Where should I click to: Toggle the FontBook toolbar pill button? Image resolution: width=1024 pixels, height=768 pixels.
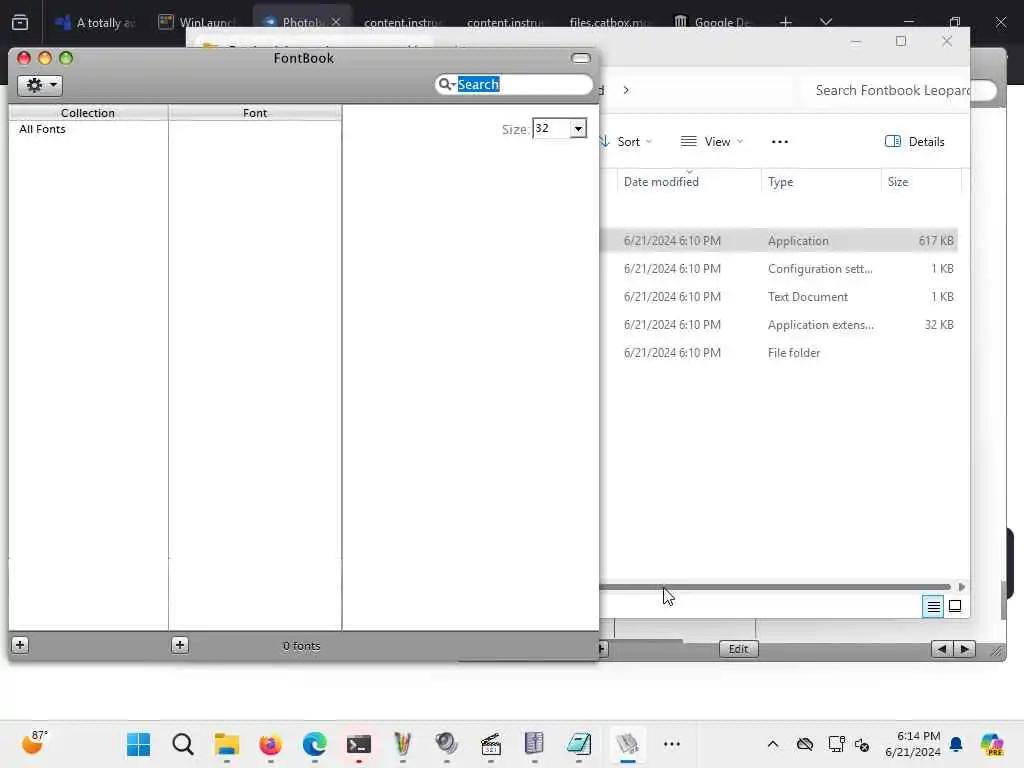click(581, 58)
